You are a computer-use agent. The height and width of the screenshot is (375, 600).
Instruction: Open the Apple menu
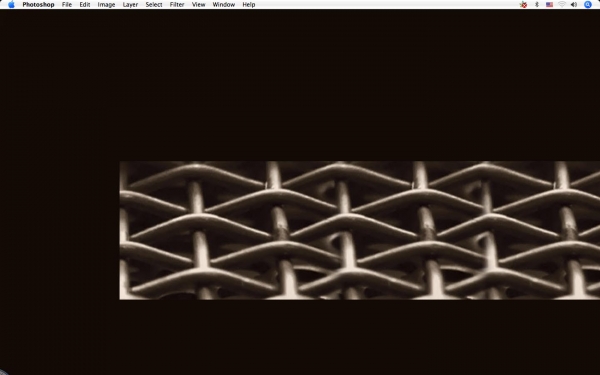point(11,5)
